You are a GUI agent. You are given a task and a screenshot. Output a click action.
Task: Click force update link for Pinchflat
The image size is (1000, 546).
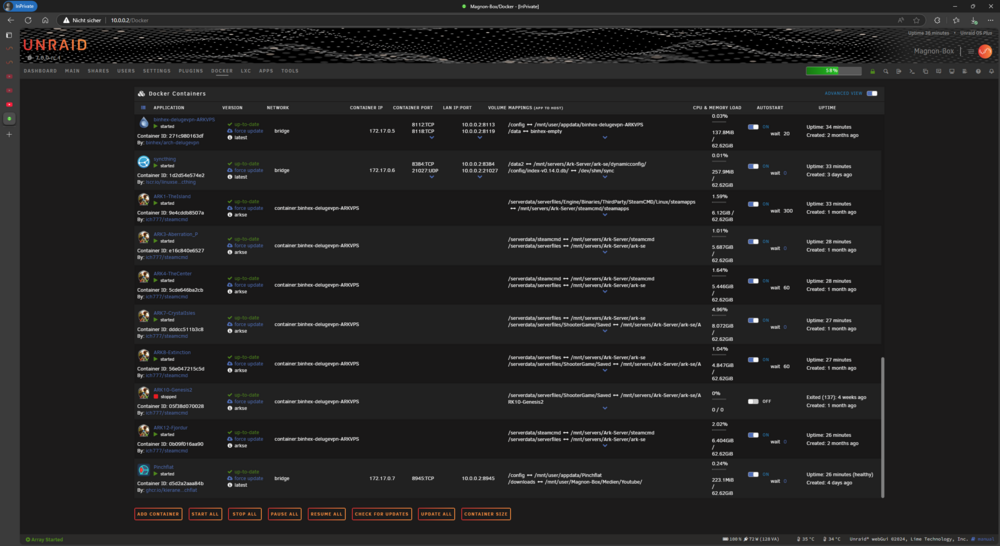pyautogui.click(x=248, y=478)
